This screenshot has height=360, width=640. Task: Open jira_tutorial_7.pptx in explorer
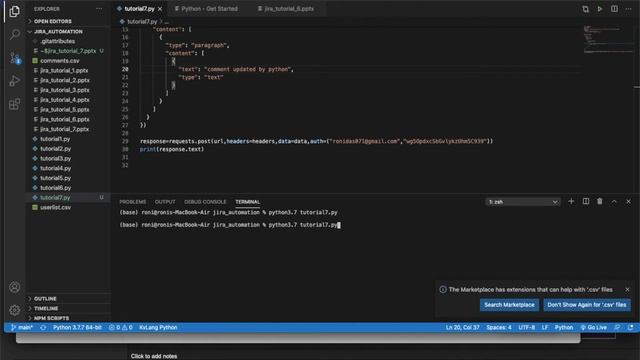click(64, 129)
